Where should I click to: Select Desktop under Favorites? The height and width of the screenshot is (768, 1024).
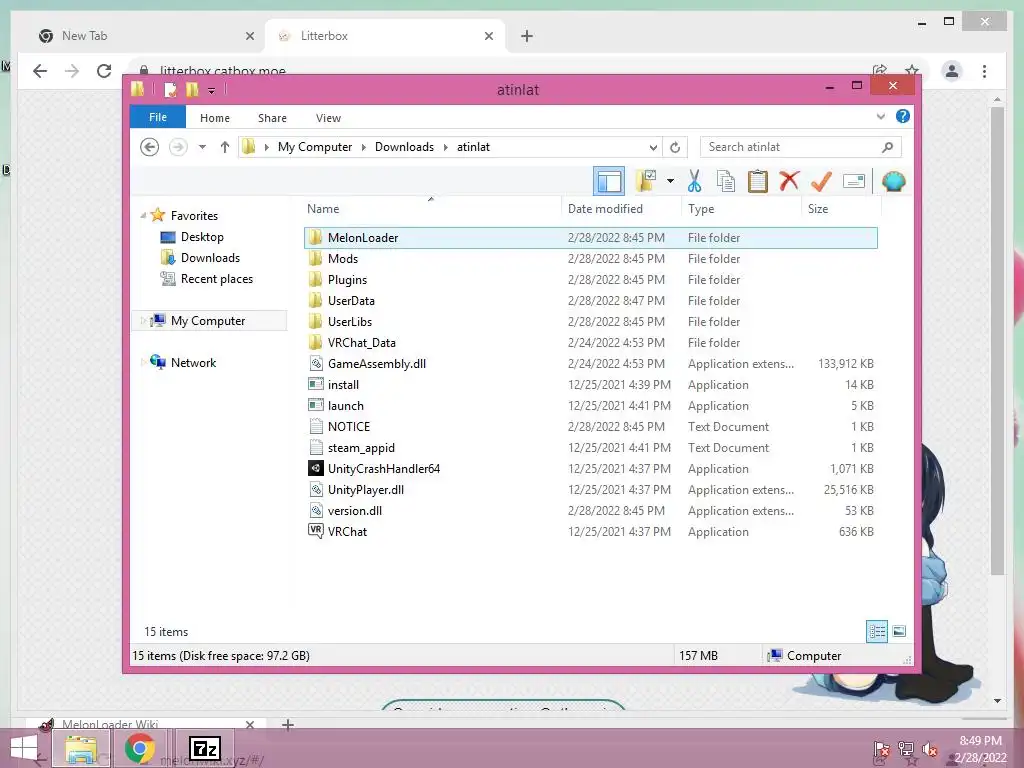click(x=202, y=236)
